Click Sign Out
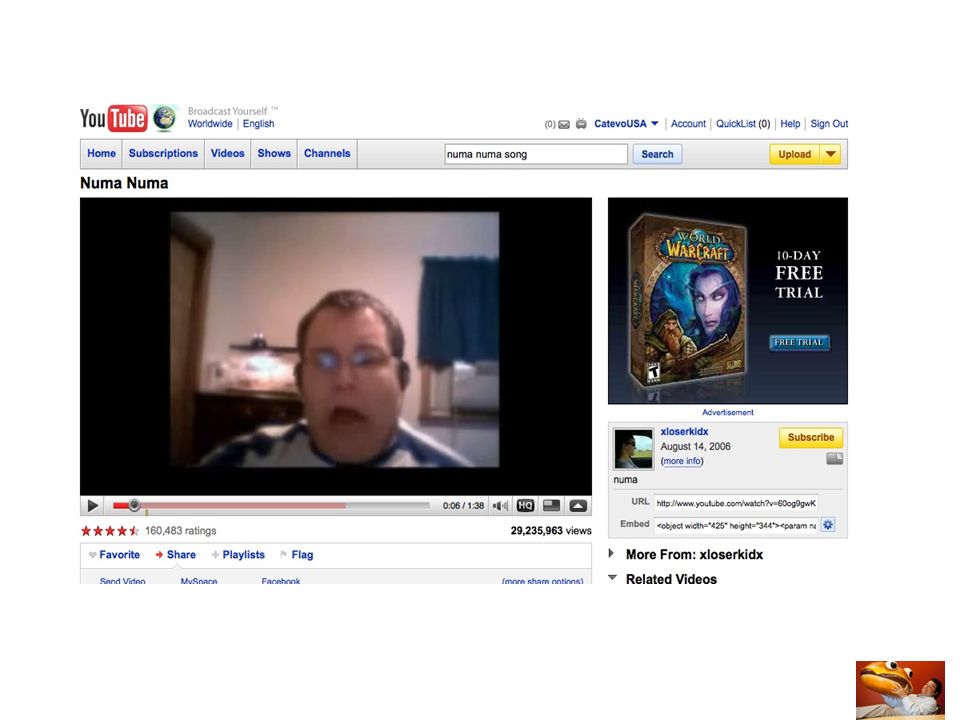The image size is (960, 720). click(829, 124)
